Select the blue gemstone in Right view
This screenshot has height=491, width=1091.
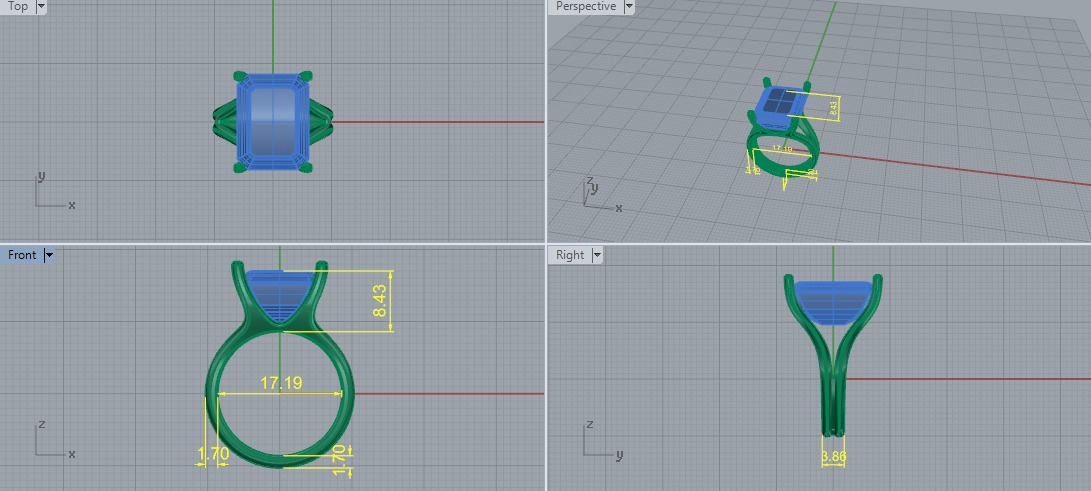point(833,303)
